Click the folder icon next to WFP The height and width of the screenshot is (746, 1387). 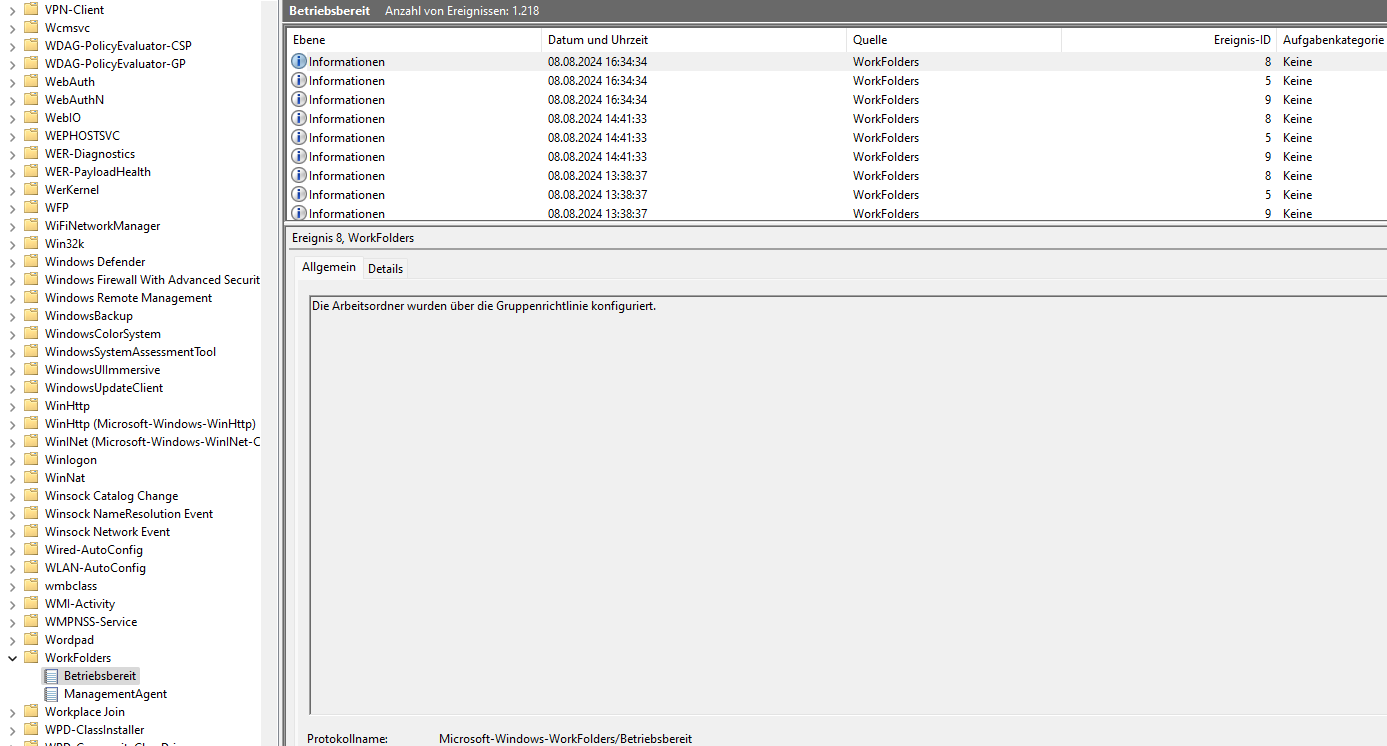(x=31, y=208)
